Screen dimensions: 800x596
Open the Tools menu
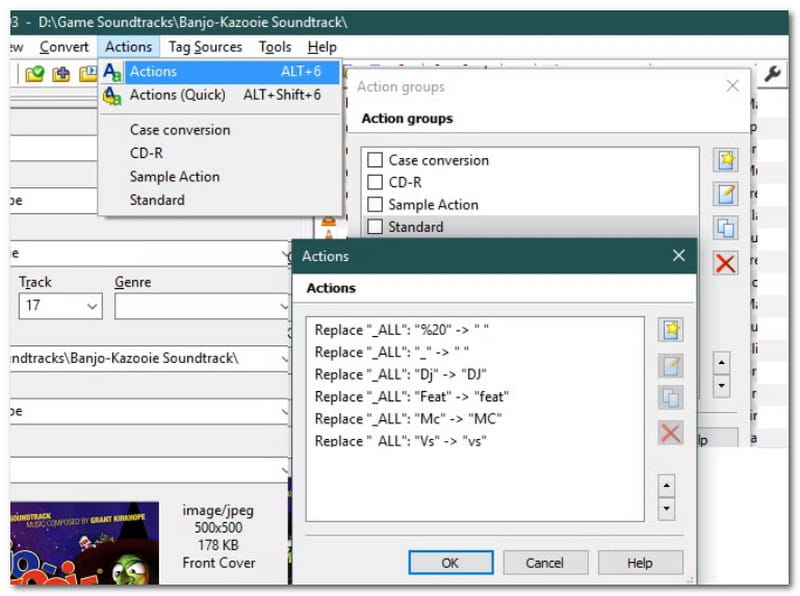274,47
